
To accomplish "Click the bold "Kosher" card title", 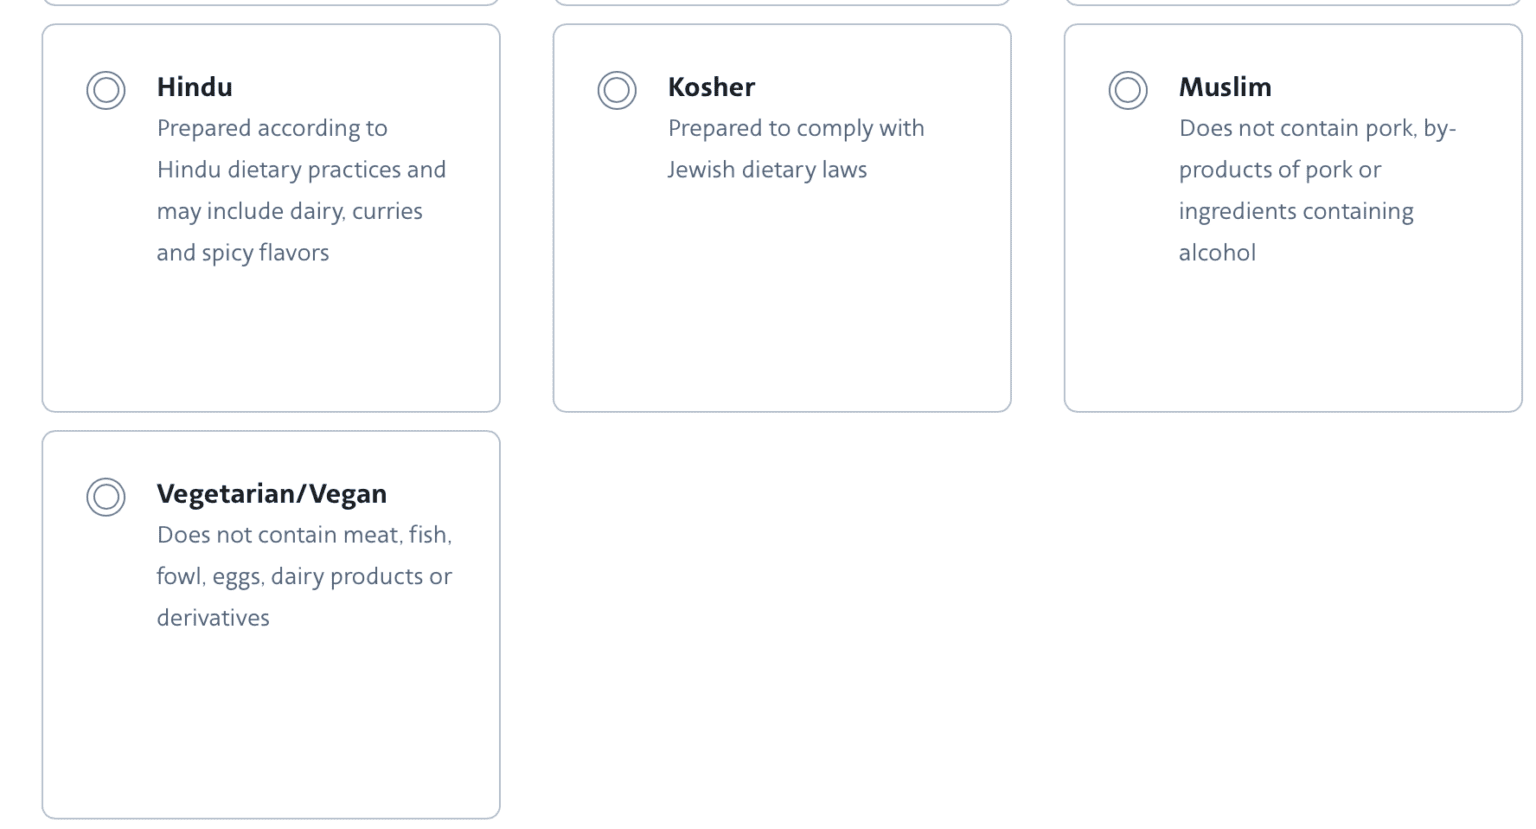I will pos(711,87).
